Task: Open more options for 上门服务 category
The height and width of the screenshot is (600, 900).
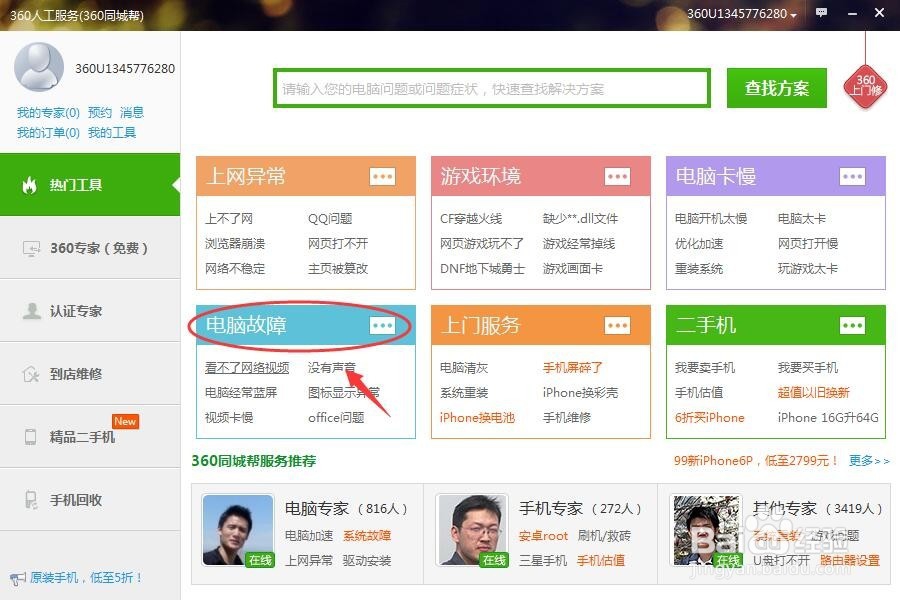Action: pos(617,326)
